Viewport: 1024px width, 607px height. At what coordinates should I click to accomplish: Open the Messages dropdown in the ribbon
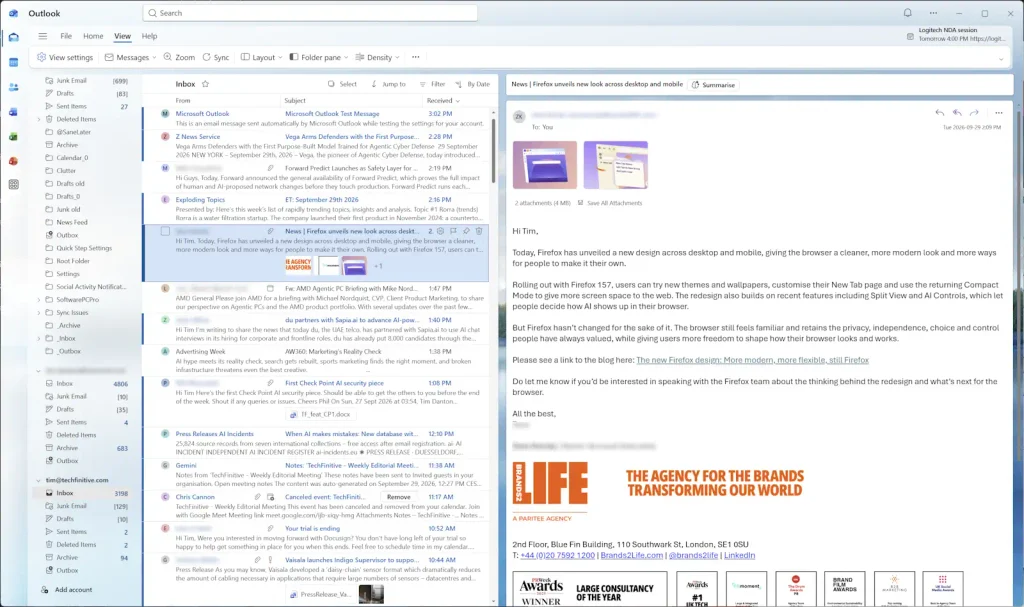coord(131,57)
